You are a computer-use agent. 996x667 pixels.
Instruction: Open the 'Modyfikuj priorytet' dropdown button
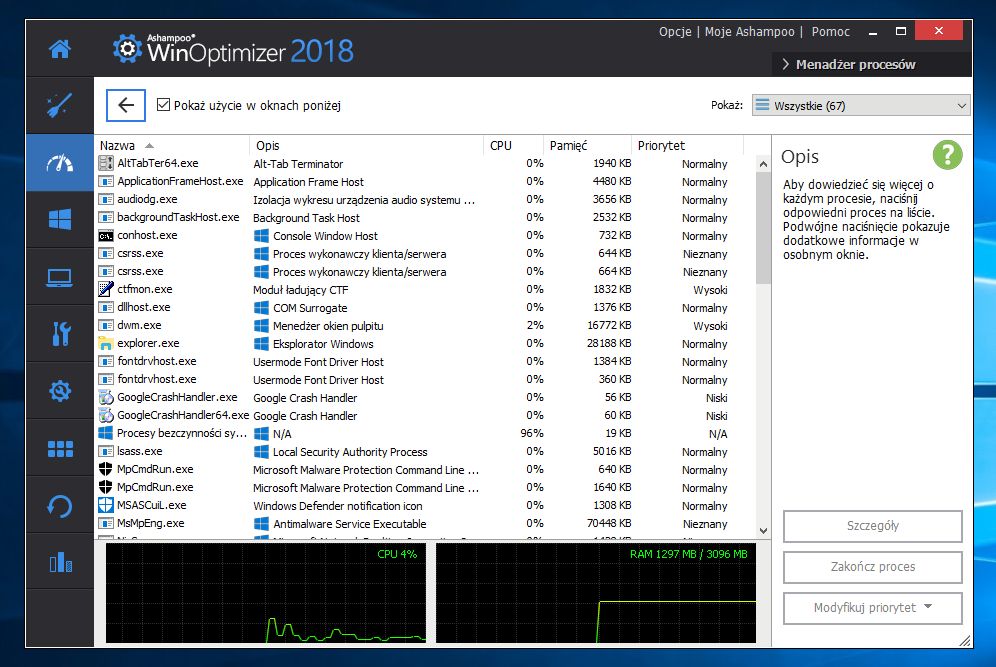[872, 608]
